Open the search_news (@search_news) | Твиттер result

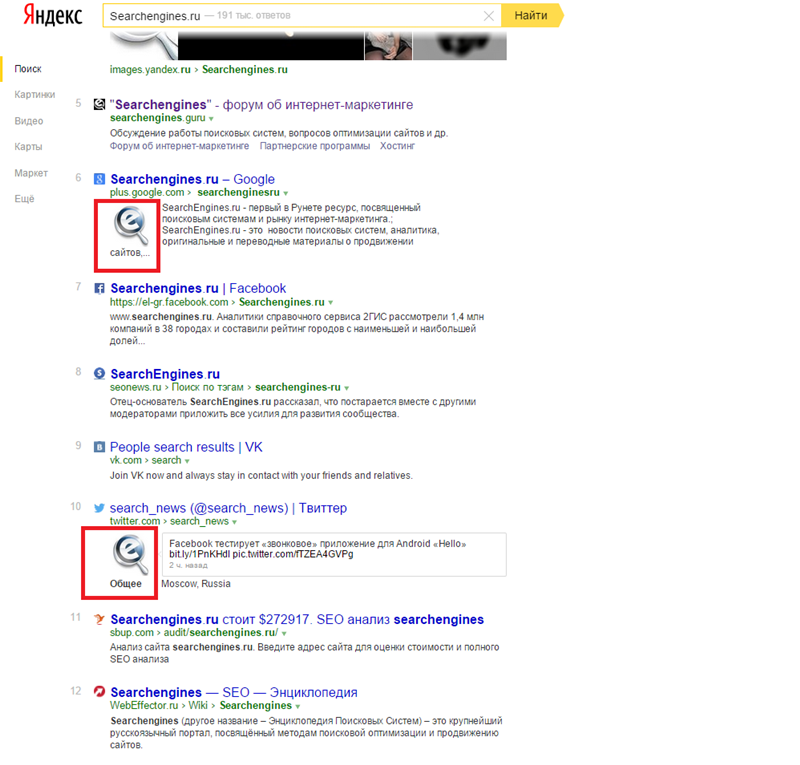click(228, 508)
